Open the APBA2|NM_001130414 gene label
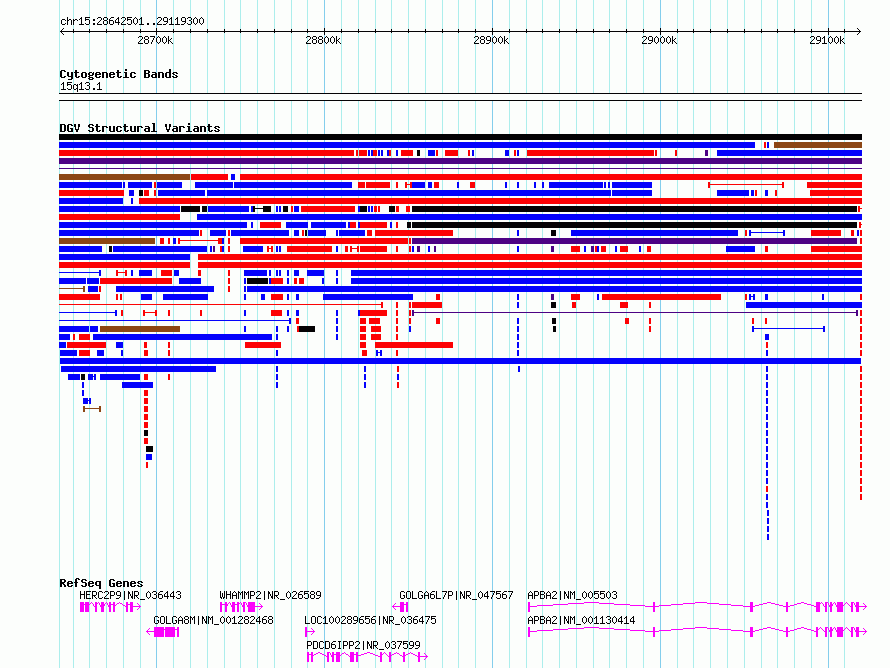Image resolution: width=890 pixels, height=668 pixels. (581, 620)
